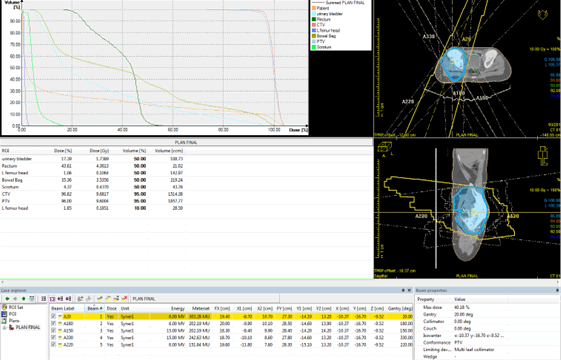Click the patient orientation icon in sagittal view
The width and height of the screenshot is (561, 360).
543,156
